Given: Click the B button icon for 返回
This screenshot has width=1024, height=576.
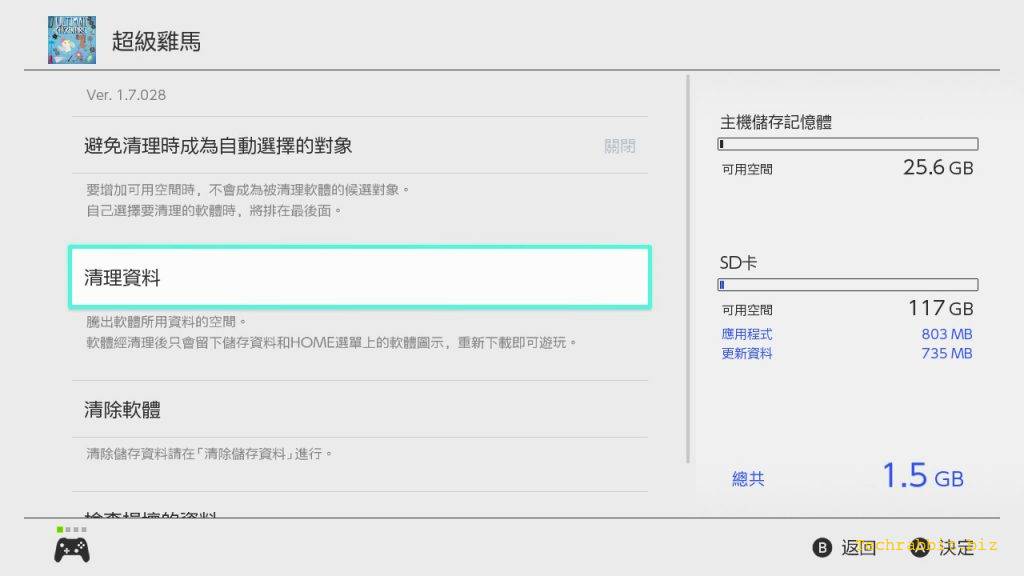Looking at the screenshot, I should pos(822,547).
